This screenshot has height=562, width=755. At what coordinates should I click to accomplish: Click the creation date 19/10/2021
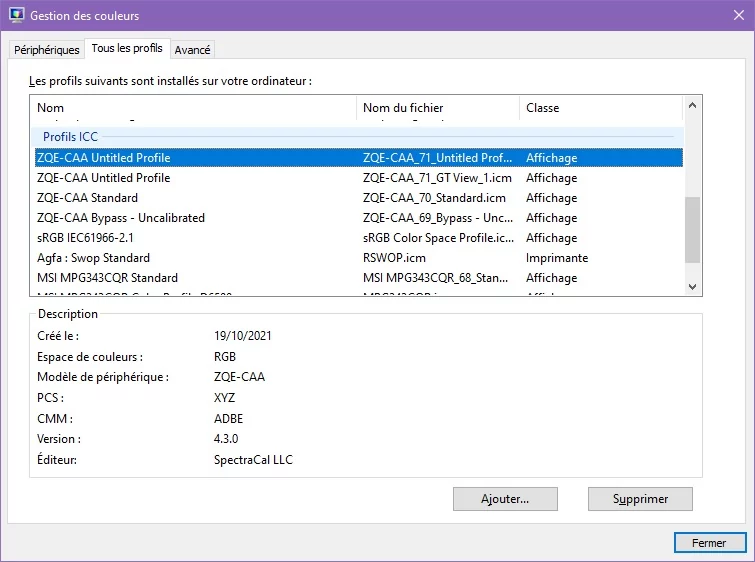243,336
